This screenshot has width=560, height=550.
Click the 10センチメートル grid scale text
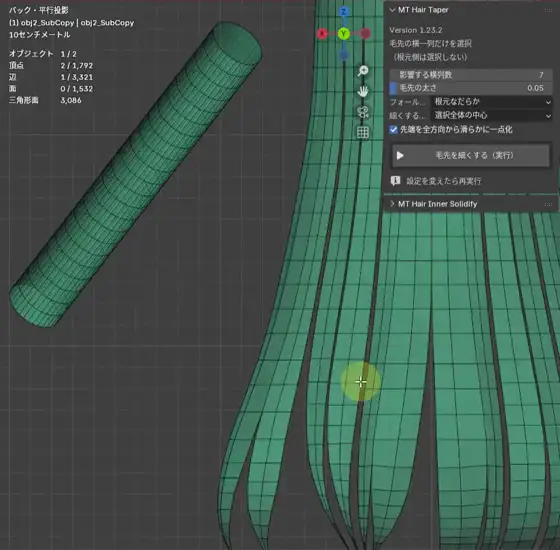click(x=39, y=35)
